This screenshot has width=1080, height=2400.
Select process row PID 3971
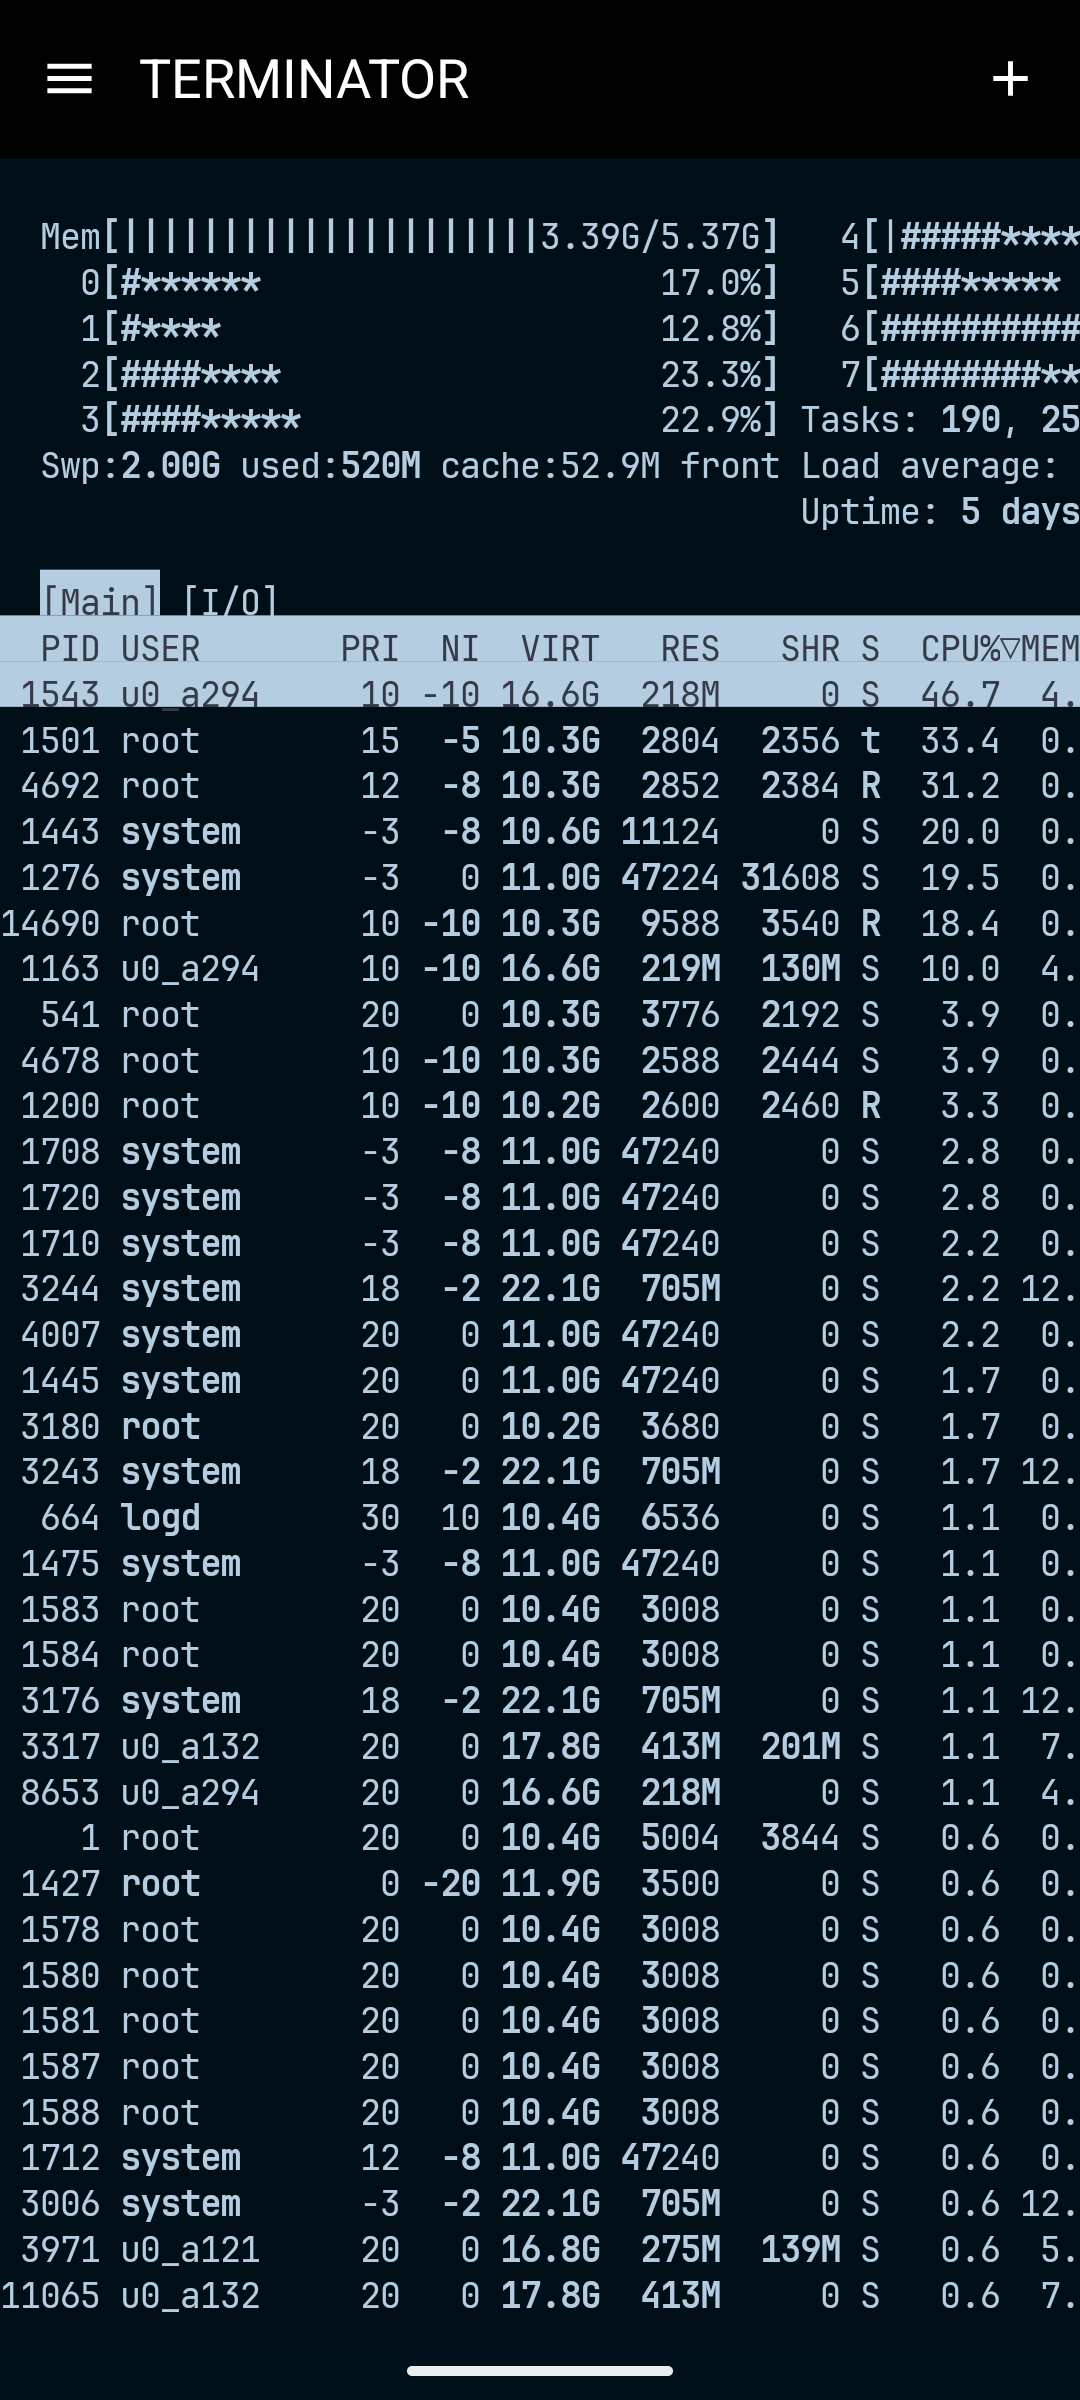click(540, 2250)
